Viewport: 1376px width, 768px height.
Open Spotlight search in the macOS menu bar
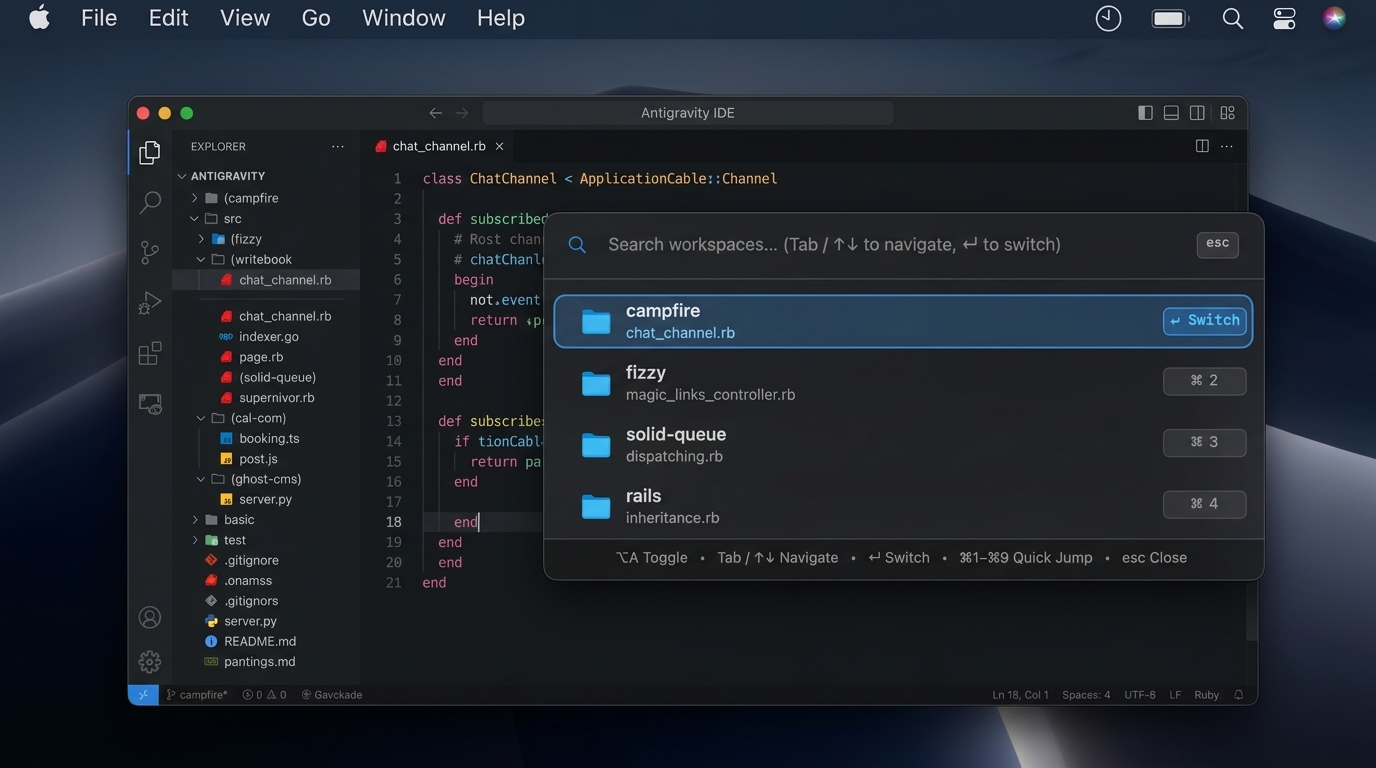[x=1233, y=18]
